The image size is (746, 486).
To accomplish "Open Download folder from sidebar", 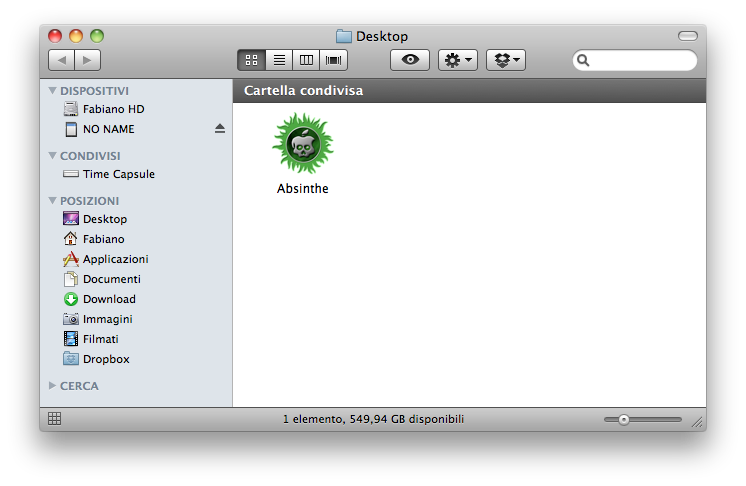I will pyautogui.click(x=109, y=299).
